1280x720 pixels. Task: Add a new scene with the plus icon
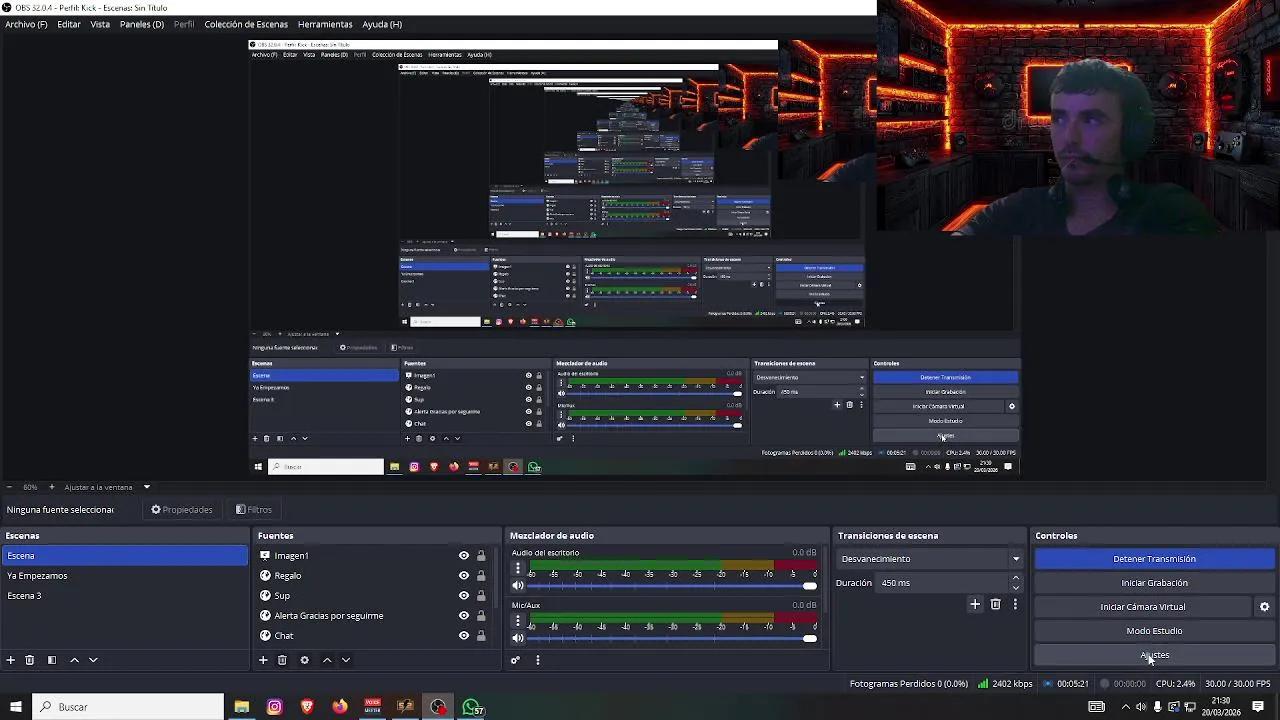pos(10,660)
